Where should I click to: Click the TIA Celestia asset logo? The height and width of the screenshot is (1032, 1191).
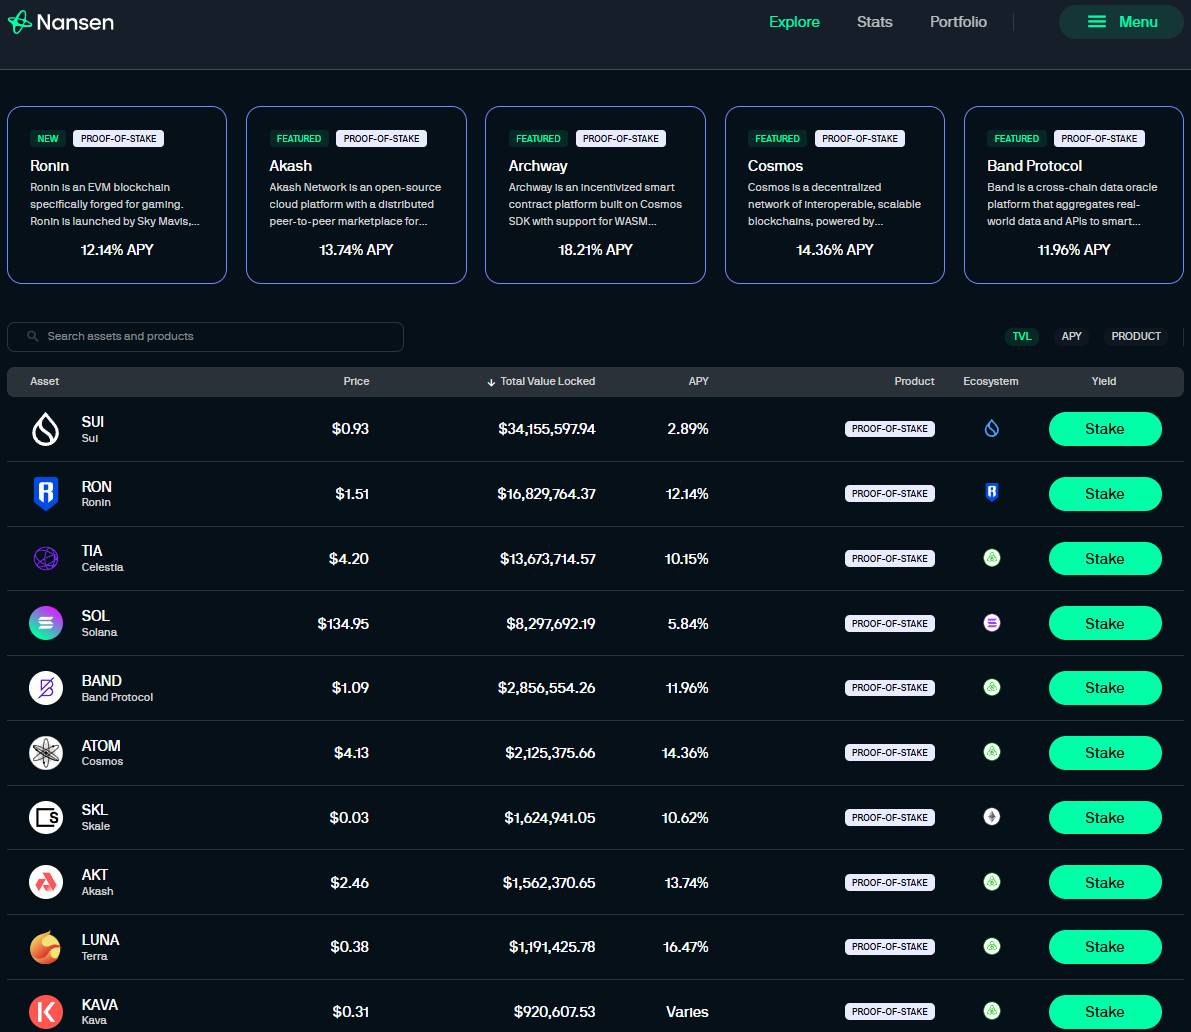pyautogui.click(x=46, y=558)
